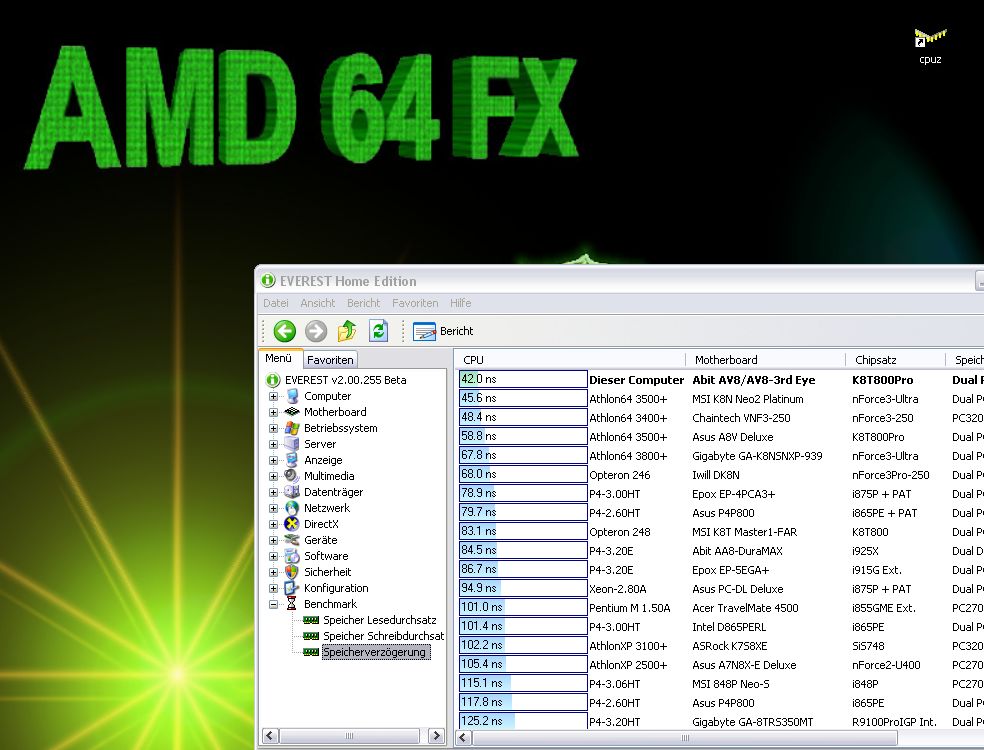The height and width of the screenshot is (750, 984).
Task: Click the Software tree icon
Action: click(x=292, y=556)
